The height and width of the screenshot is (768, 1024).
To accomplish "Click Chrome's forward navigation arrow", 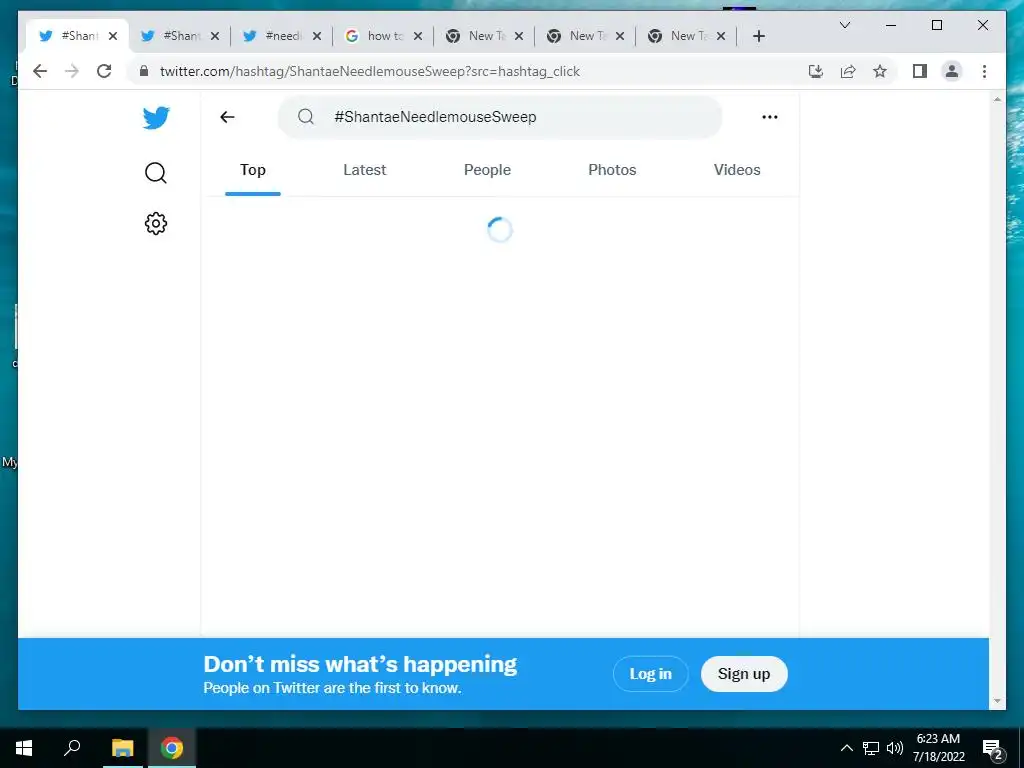I will [72, 71].
